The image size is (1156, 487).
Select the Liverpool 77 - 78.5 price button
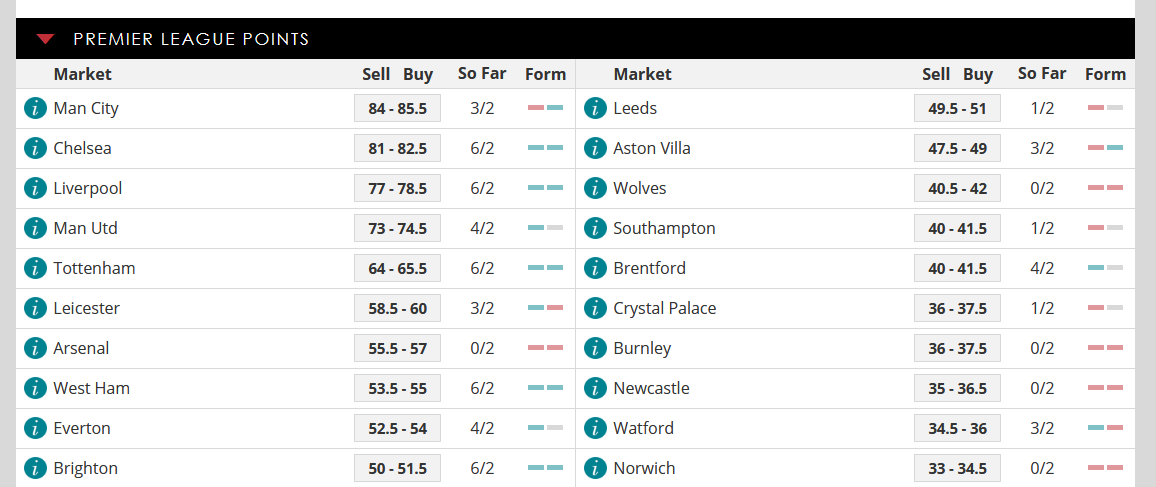pos(397,189)
